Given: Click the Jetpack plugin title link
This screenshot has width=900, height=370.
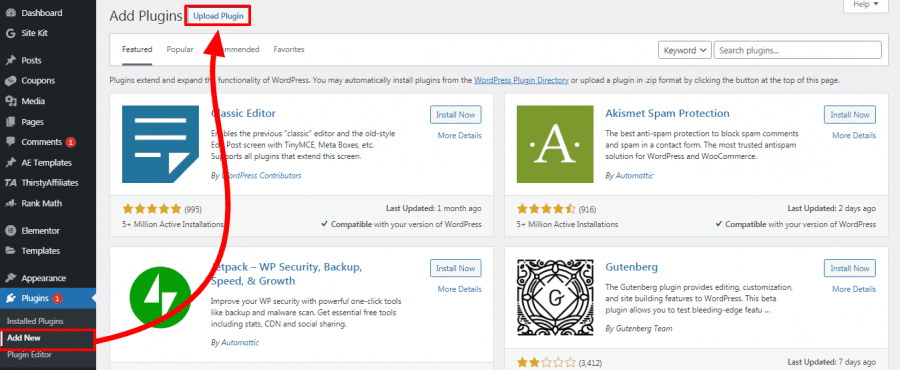Looking at the screenshot, I should (286, 274).
